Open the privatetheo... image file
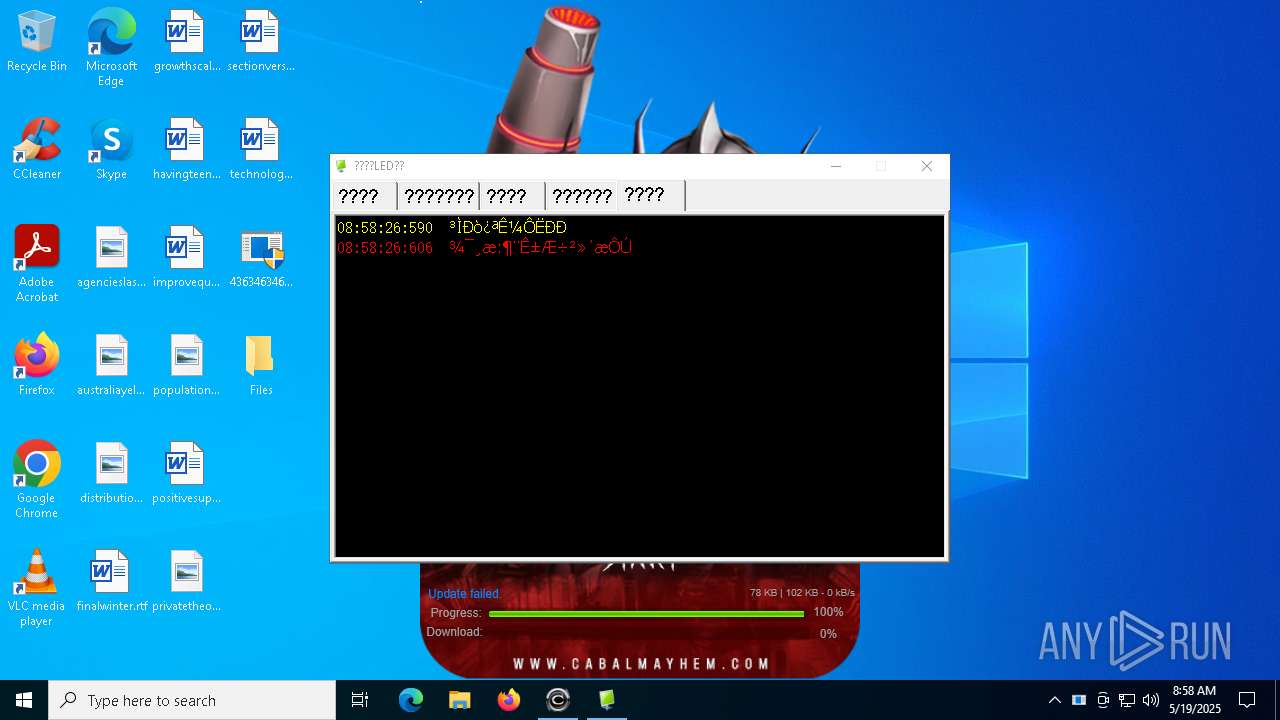This screenshot has height=720, width=1280. (x=186, y=581)
